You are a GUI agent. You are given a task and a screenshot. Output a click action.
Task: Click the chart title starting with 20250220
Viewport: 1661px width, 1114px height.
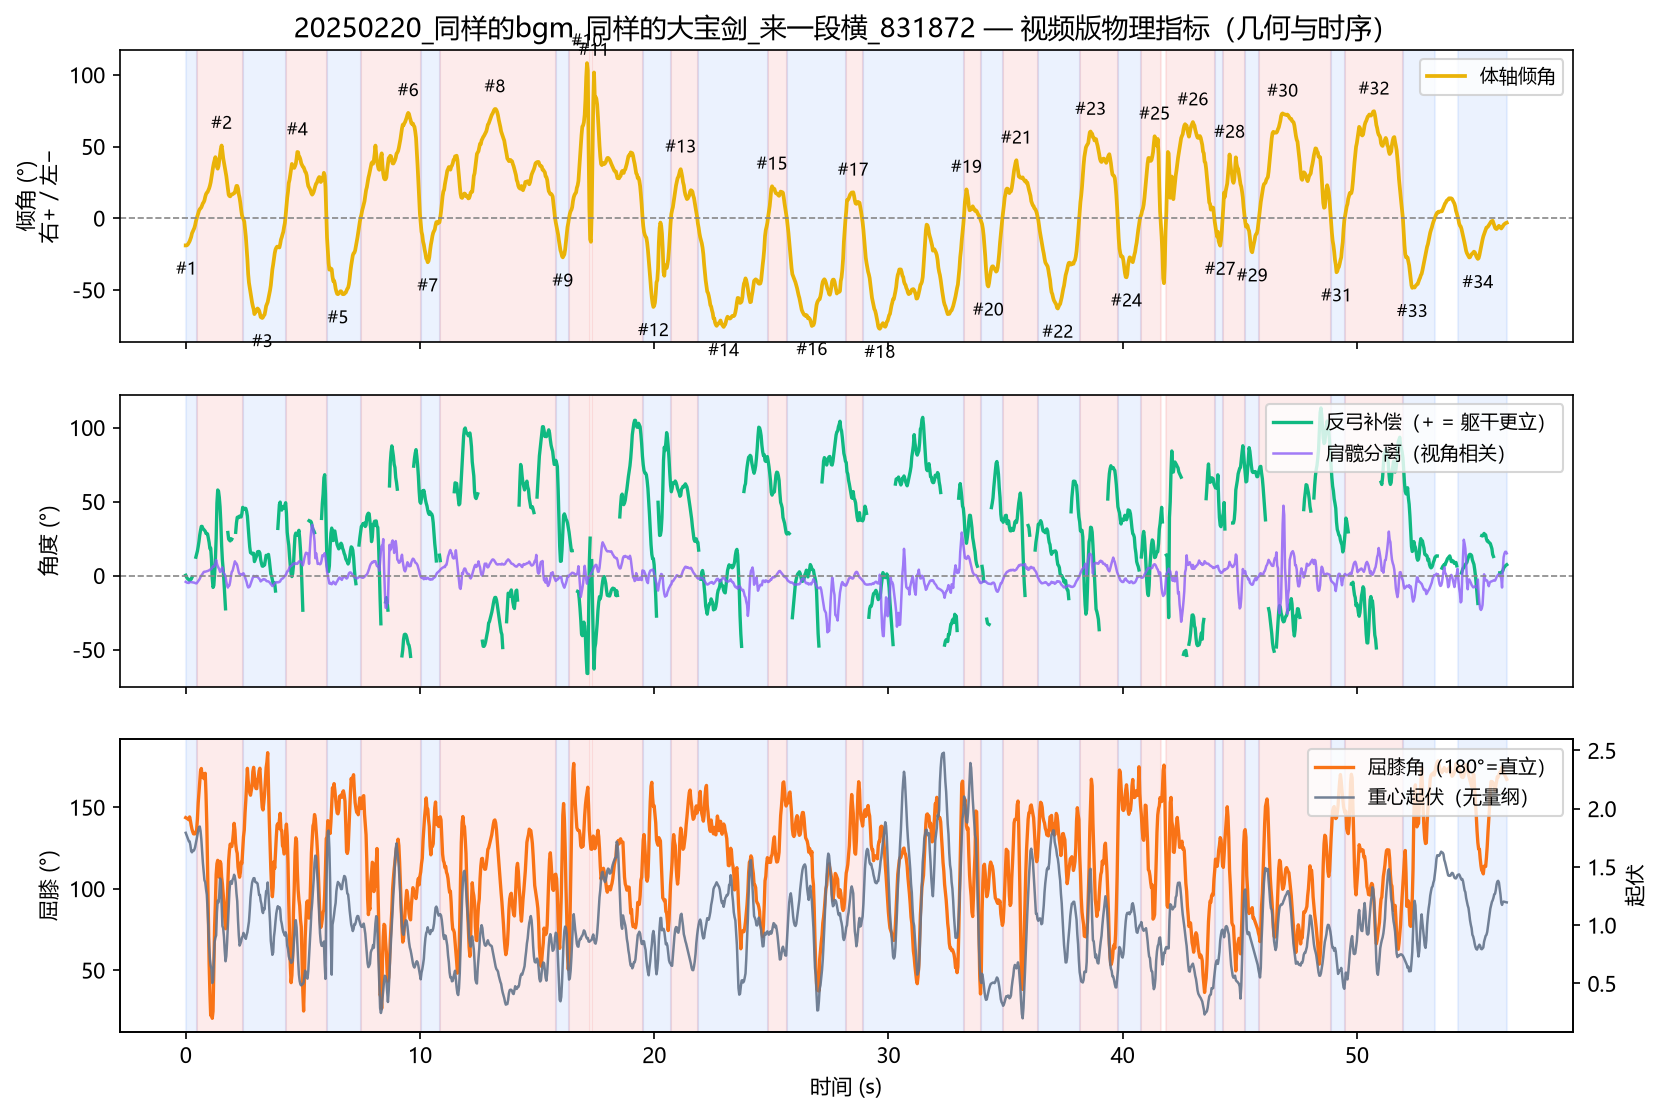pos(838,28)
